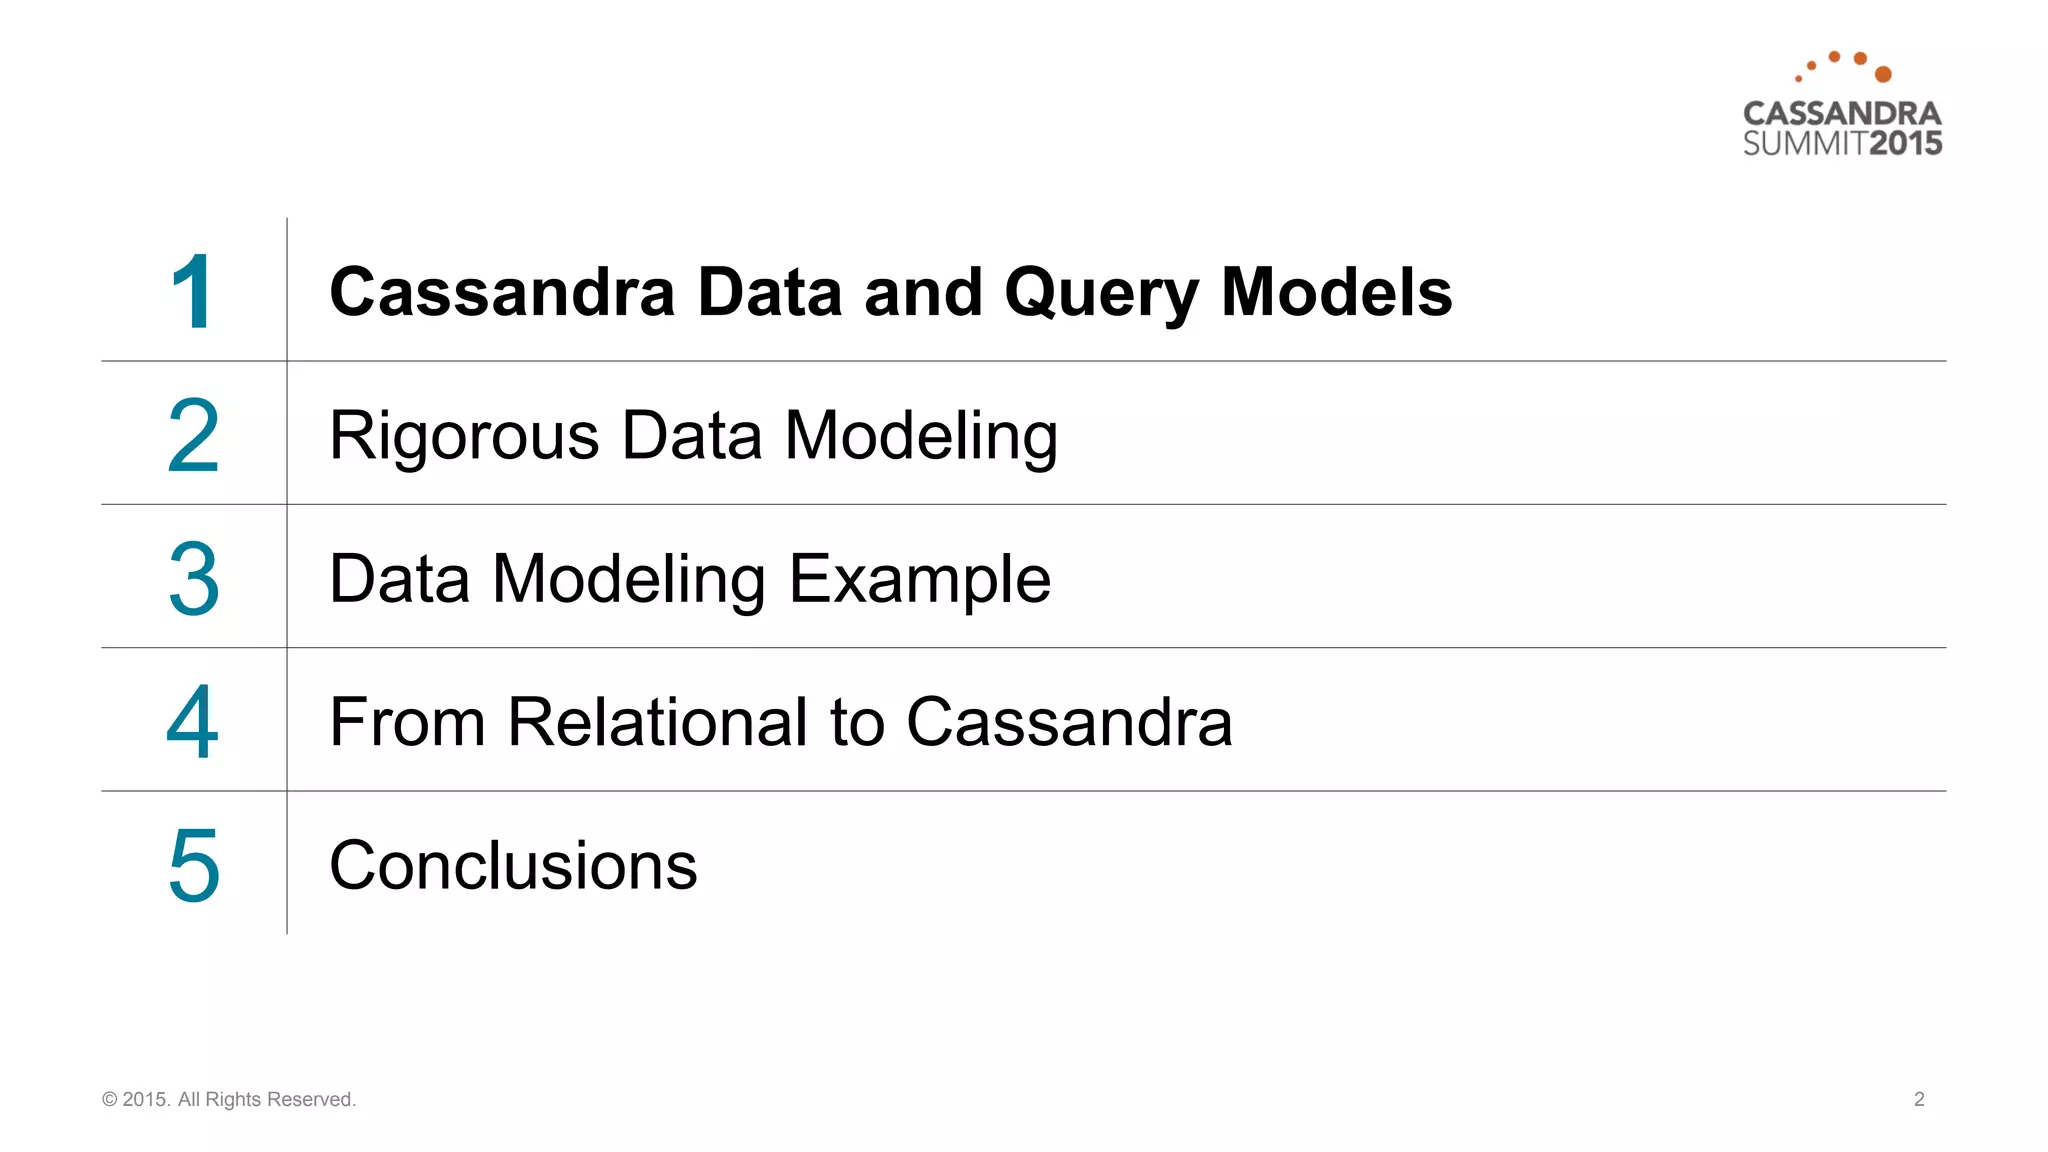Click the Cassandra Summit 2015 logo
The image size is (2048, 1152).
tap(1842, 104)
